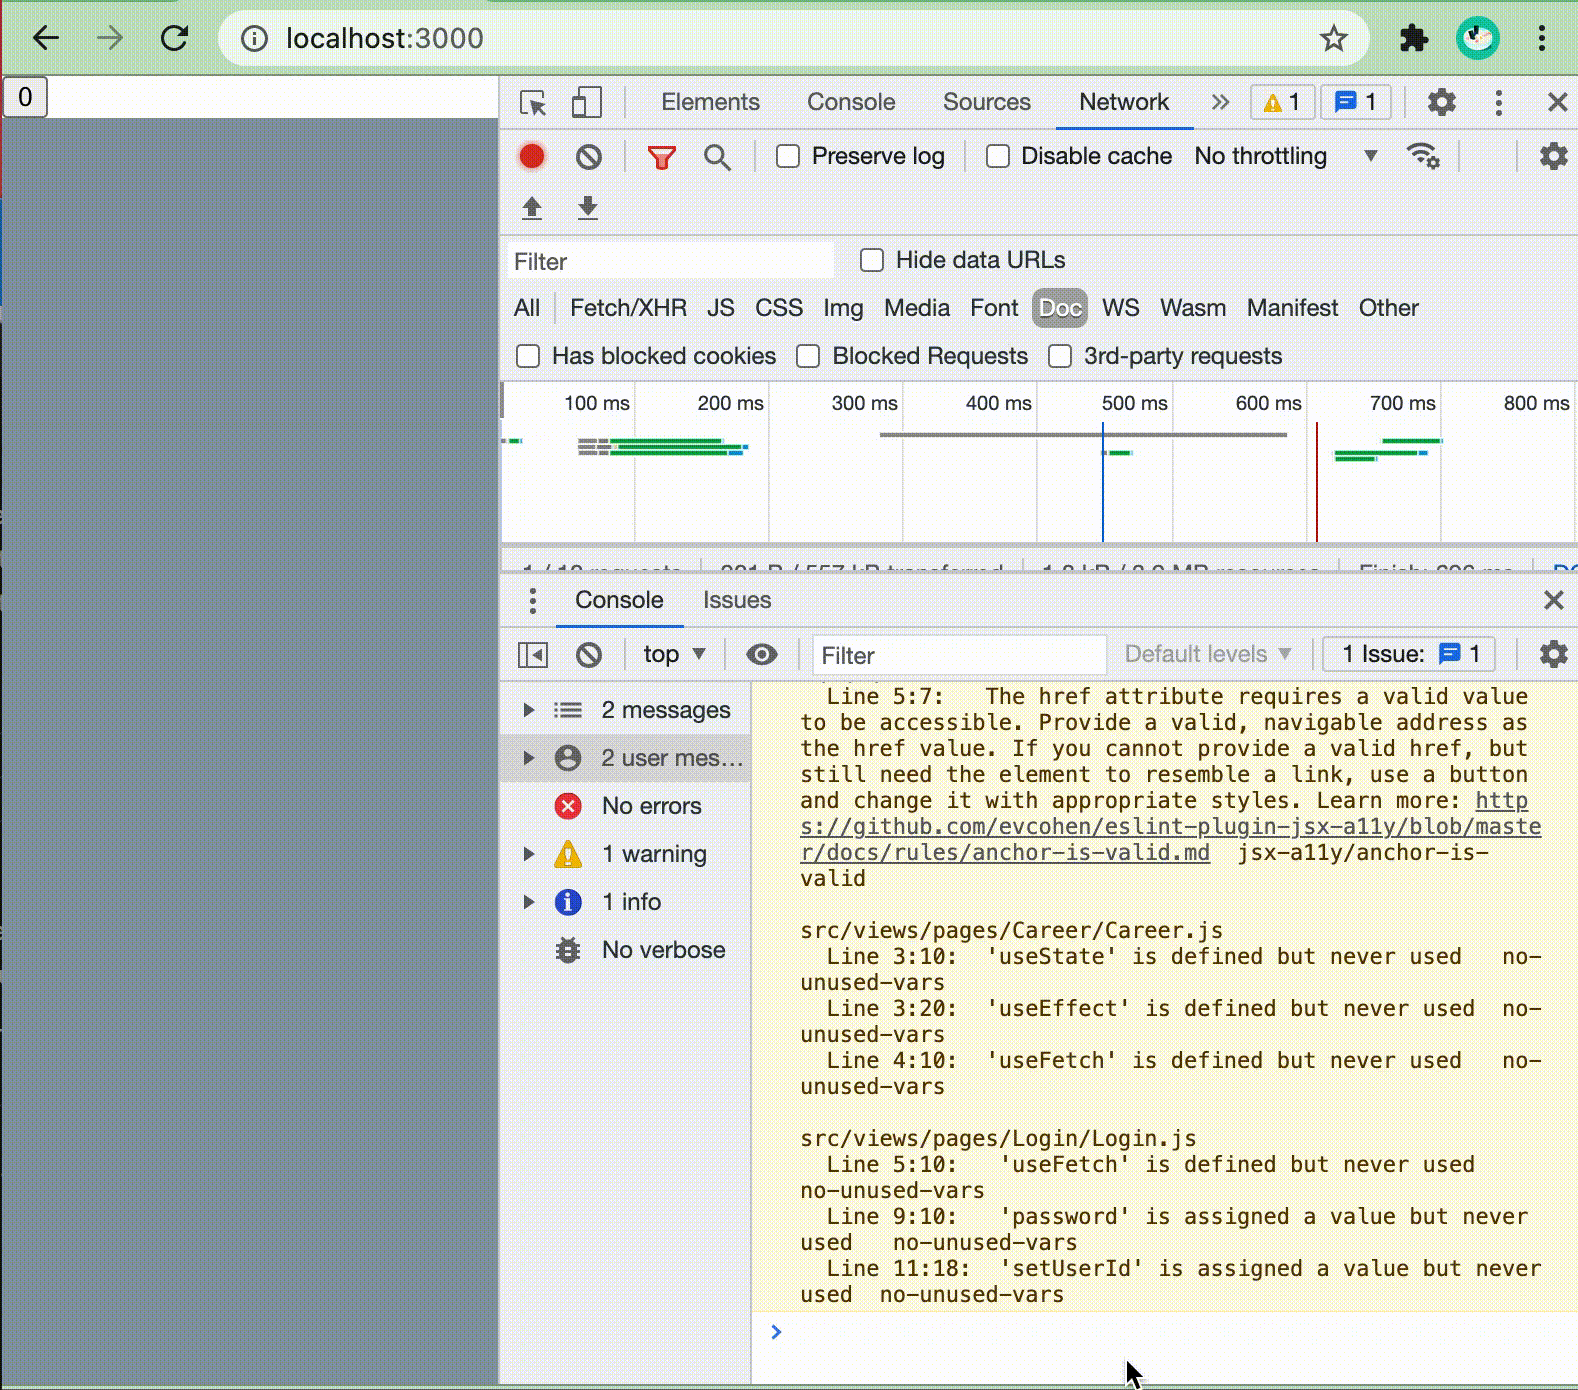The image size is (1578, 1390).
Task: Open the No throttling dropdown
Action: (1286, 156)
